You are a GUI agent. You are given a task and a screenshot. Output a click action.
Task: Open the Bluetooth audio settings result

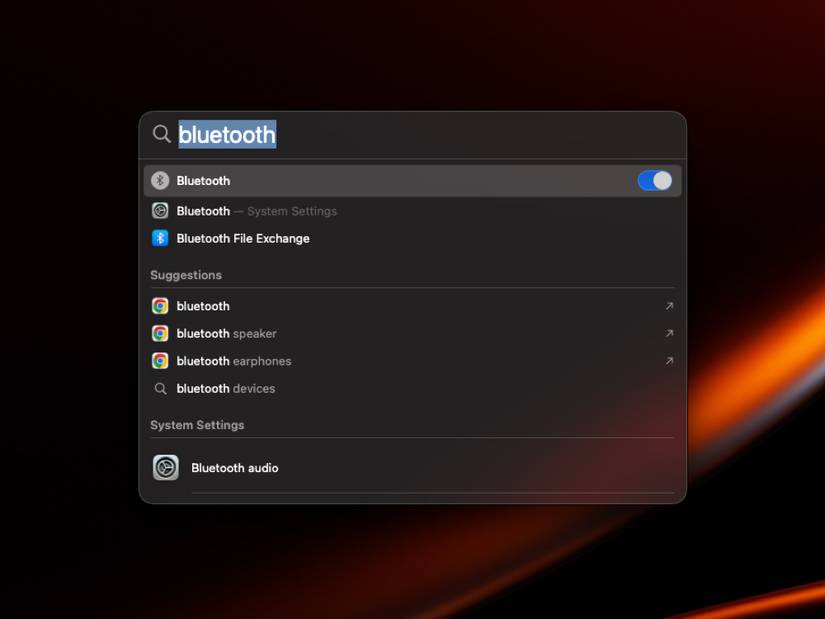[x=412, y=467]
